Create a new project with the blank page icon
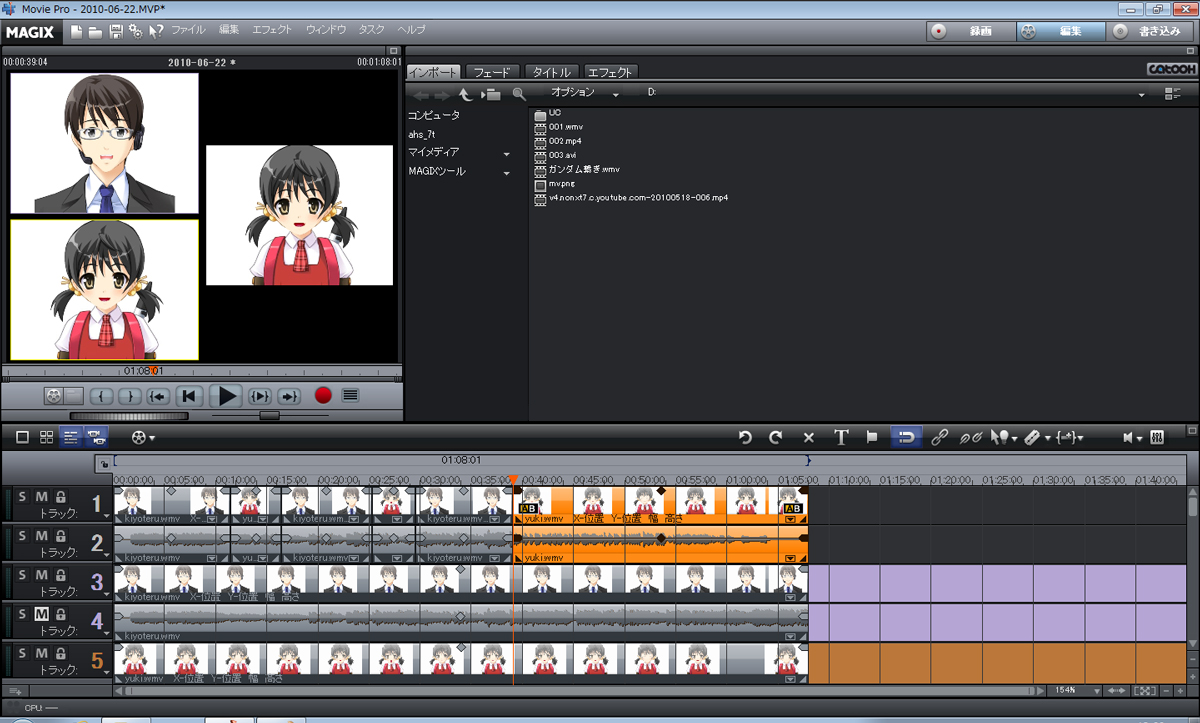The height and width of the screenshot is (723, 1200). click(x=78, y=31)
